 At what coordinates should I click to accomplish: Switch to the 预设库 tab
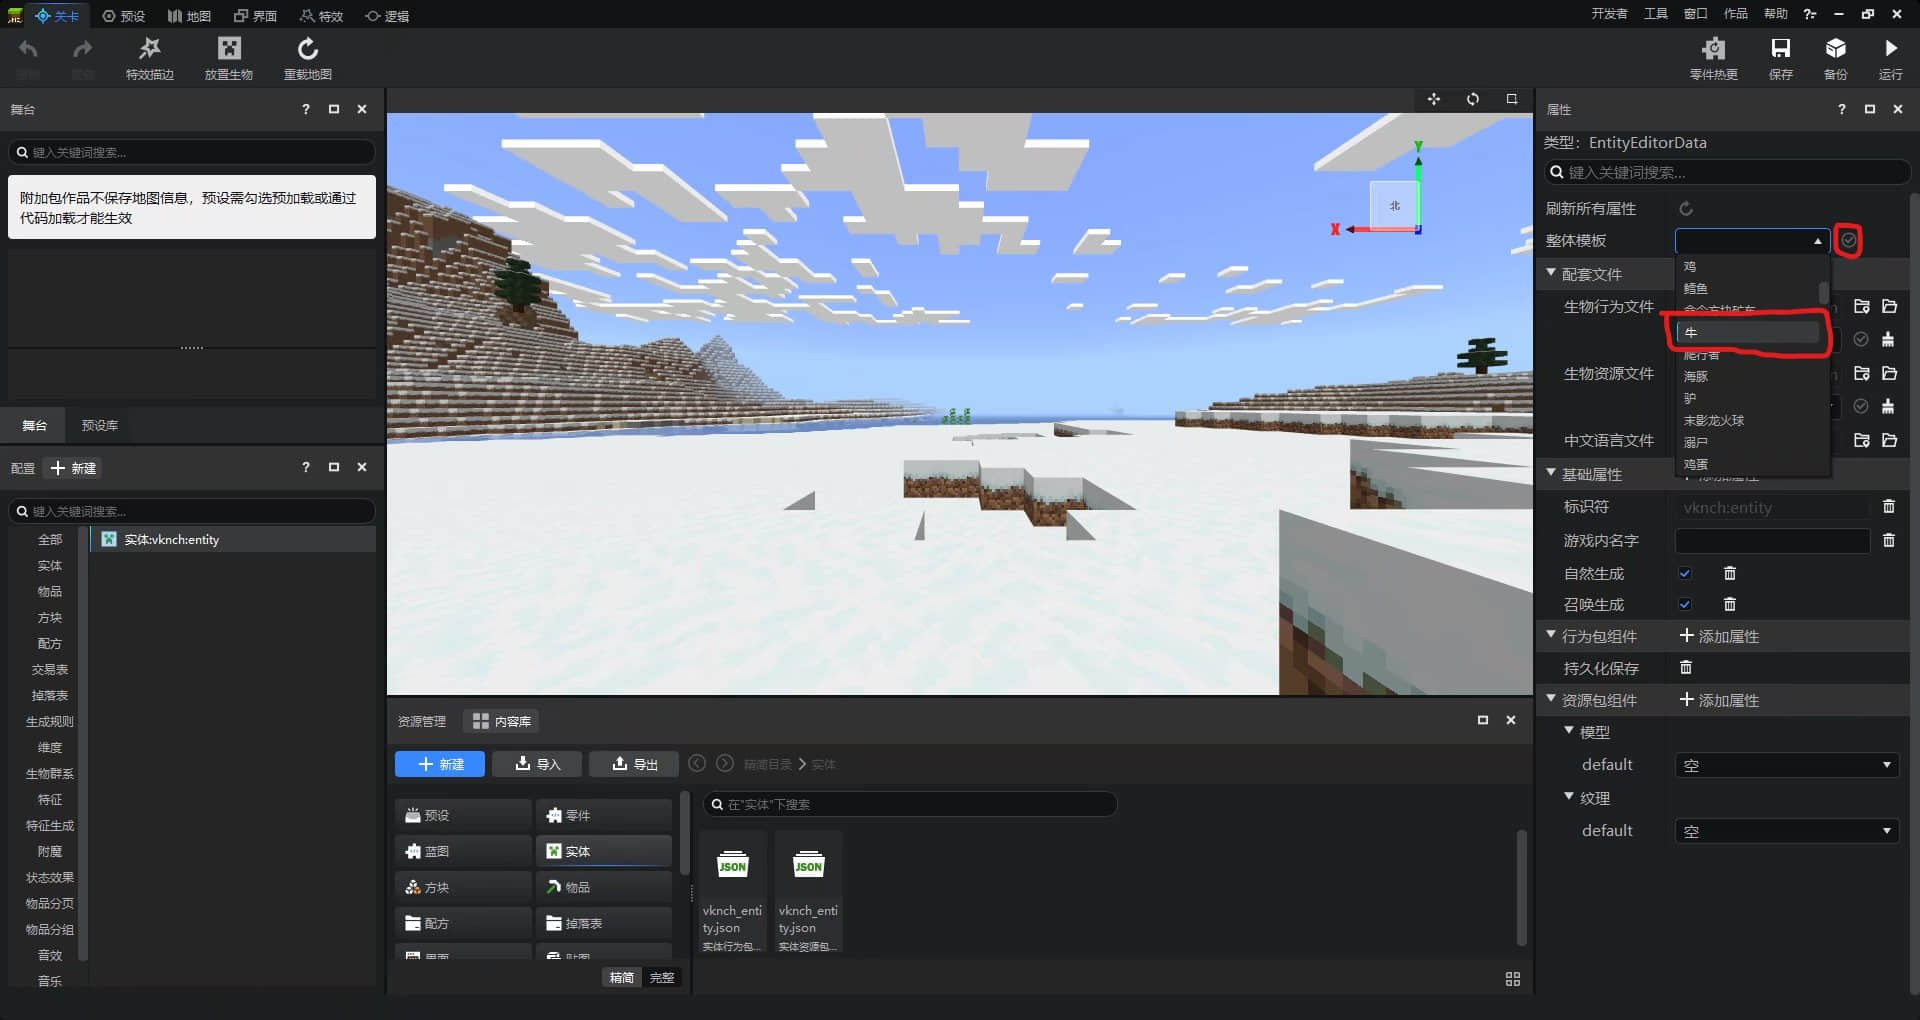[x=100, y=425]
